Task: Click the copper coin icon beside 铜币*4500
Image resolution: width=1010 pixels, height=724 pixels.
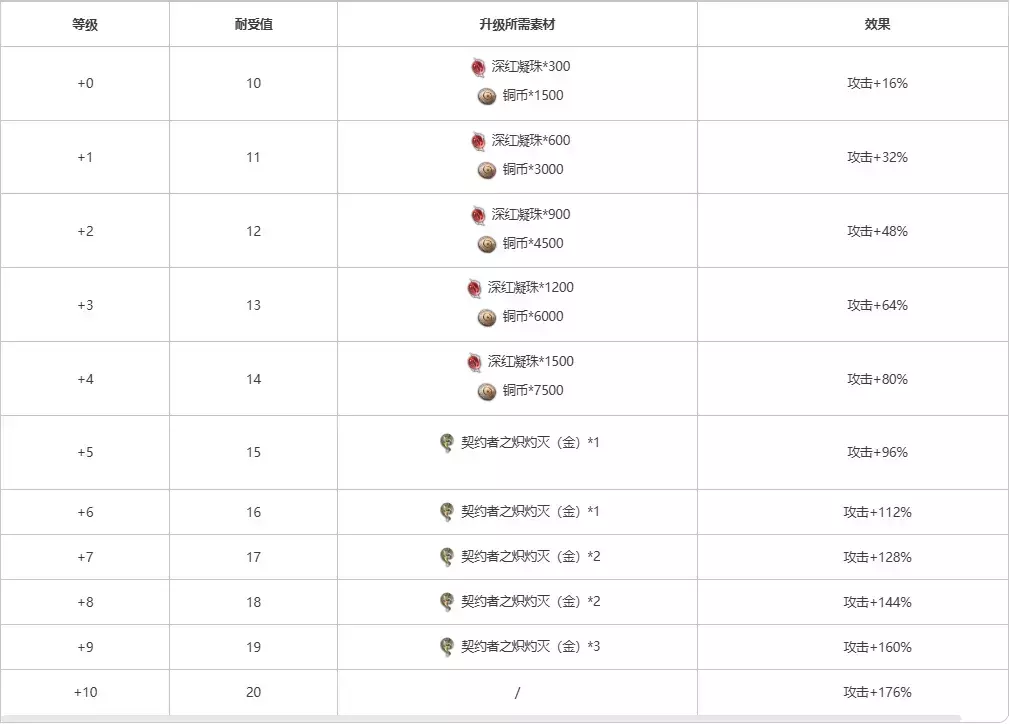Action: click(x=486, y=244)
